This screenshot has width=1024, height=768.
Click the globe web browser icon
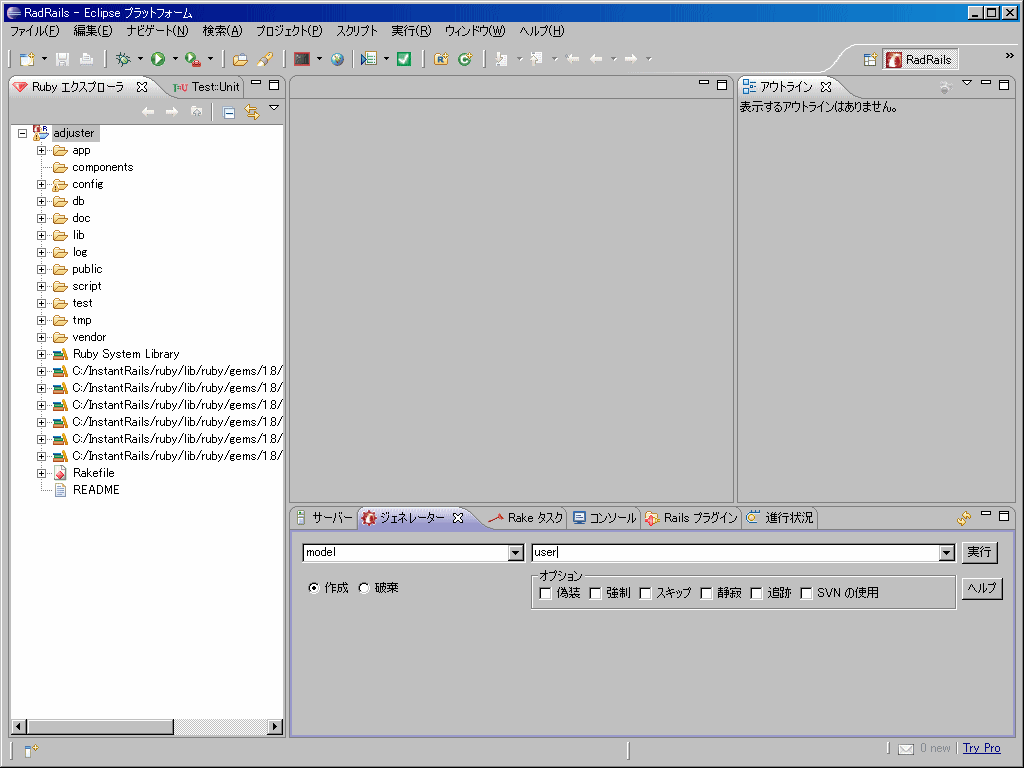(x=337, y=59)
